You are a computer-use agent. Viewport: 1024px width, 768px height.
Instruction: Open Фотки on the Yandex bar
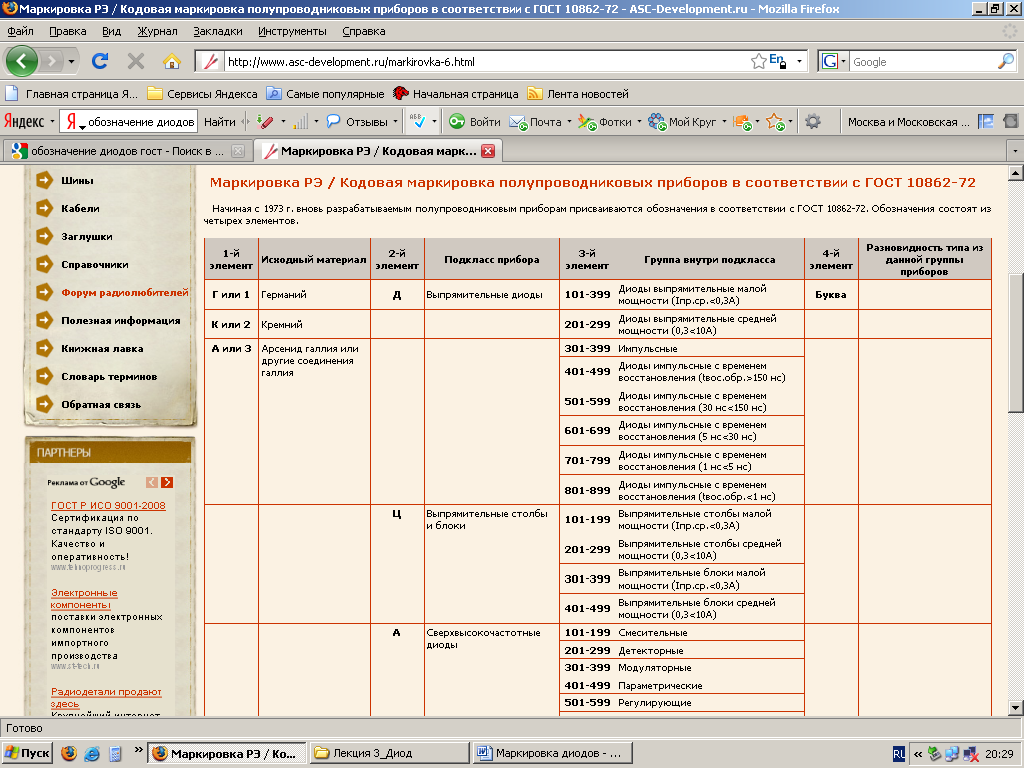pos(605,122)
